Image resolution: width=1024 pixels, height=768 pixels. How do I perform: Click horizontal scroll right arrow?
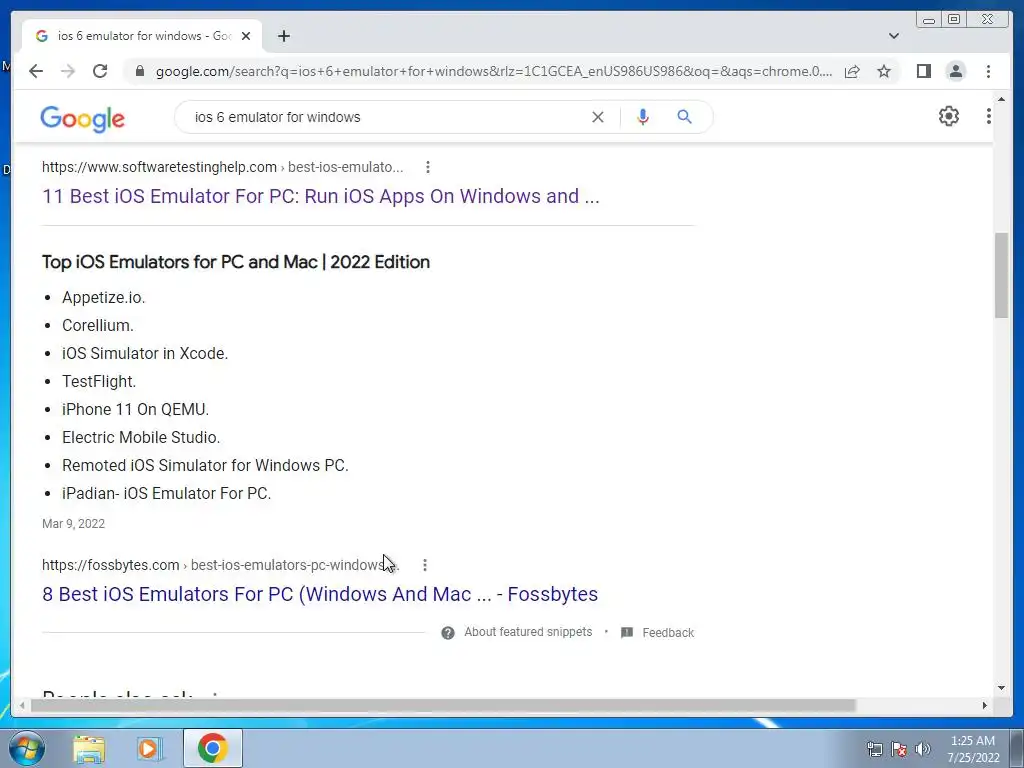click(x=985, y=705)
